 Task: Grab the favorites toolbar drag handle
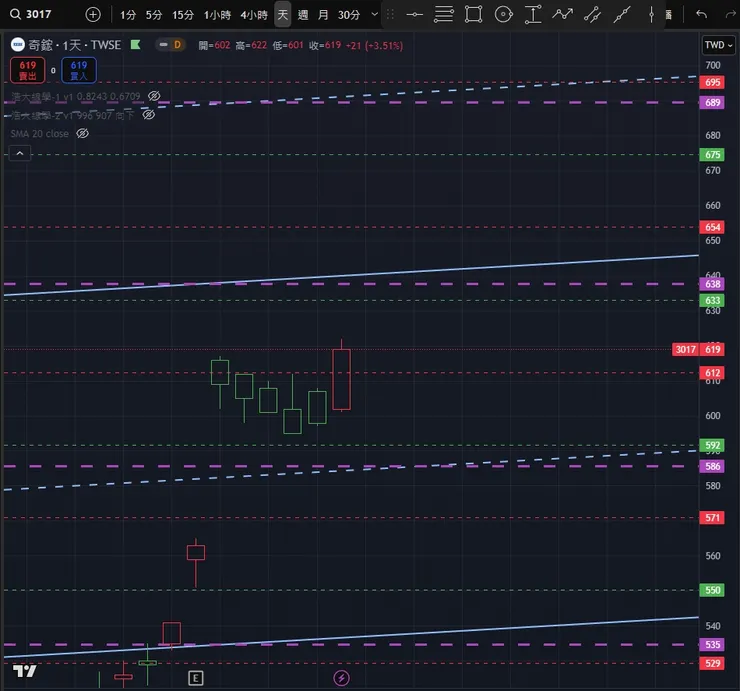point(390,15)
